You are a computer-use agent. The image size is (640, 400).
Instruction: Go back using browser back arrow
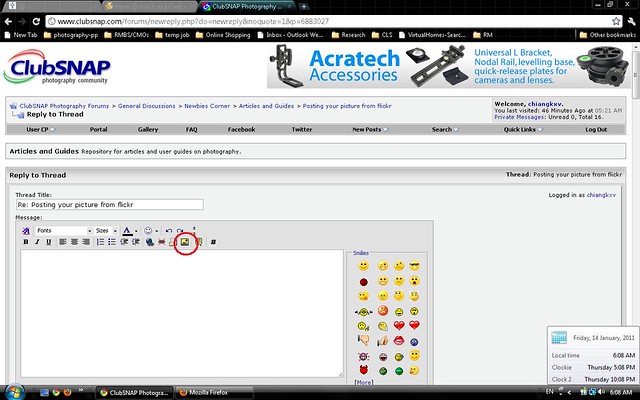(9, 21)
